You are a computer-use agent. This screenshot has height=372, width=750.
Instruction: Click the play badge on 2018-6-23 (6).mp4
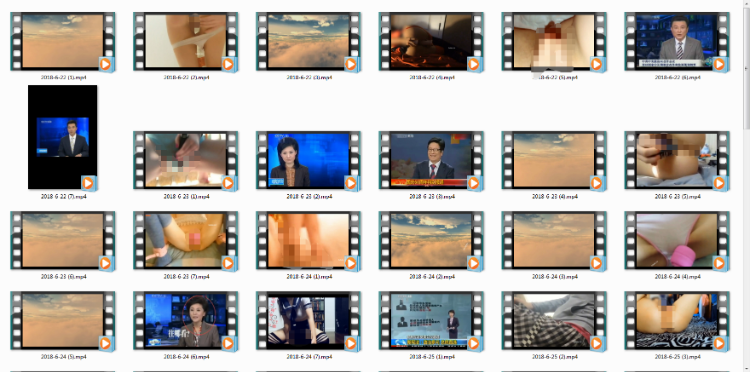pos(105,263)
